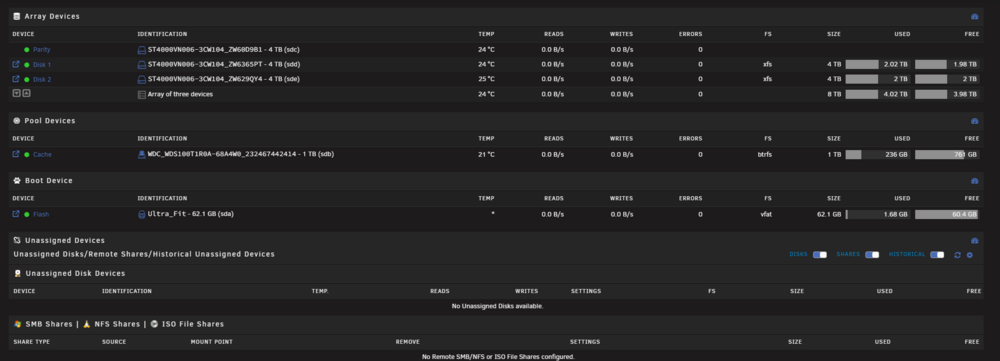Click the DISKS label in Unassigned Devices

(x=798, y=254)
